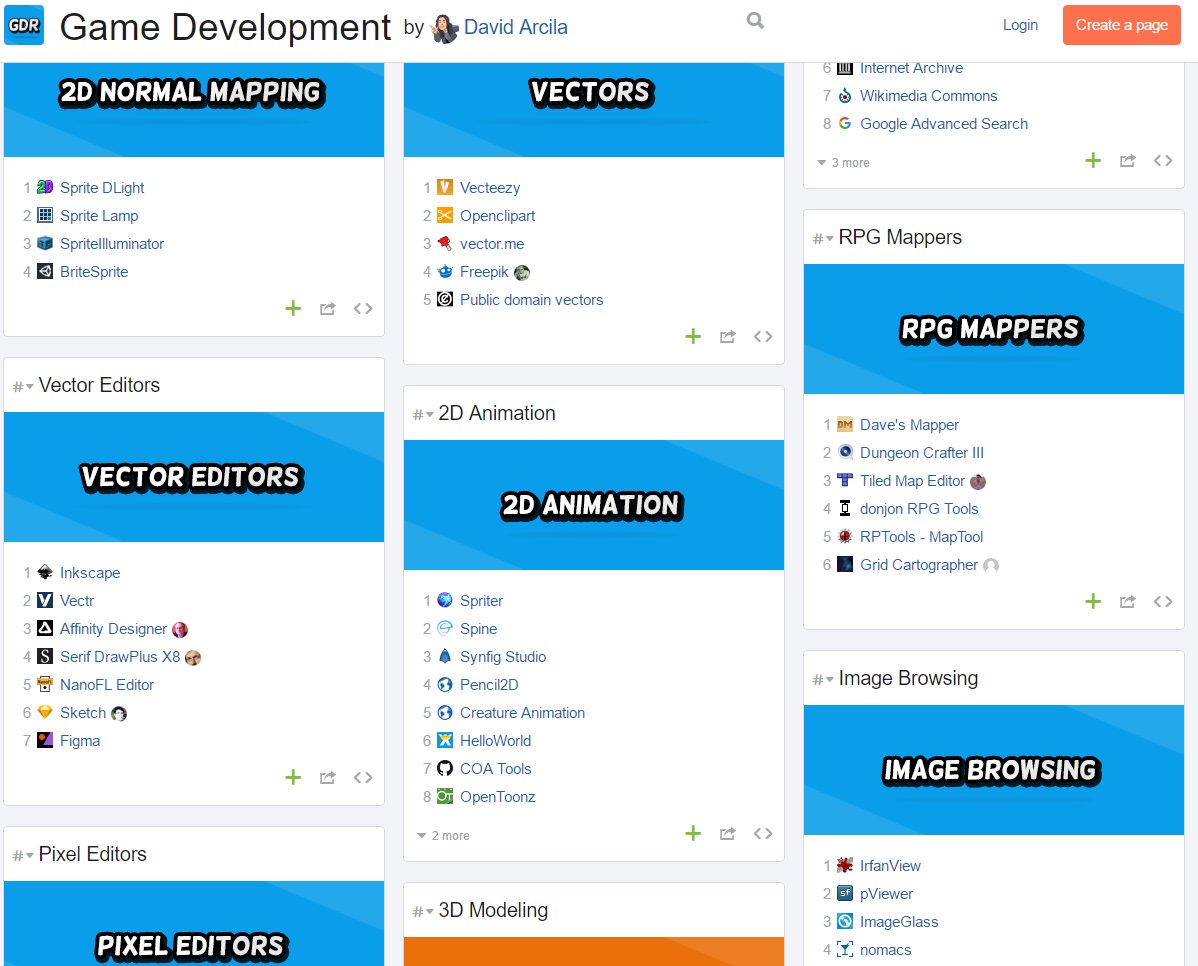The image size is (1198, 966).
Task: Add item to 2D Normal Mapping list
Action: click(293, 309)
